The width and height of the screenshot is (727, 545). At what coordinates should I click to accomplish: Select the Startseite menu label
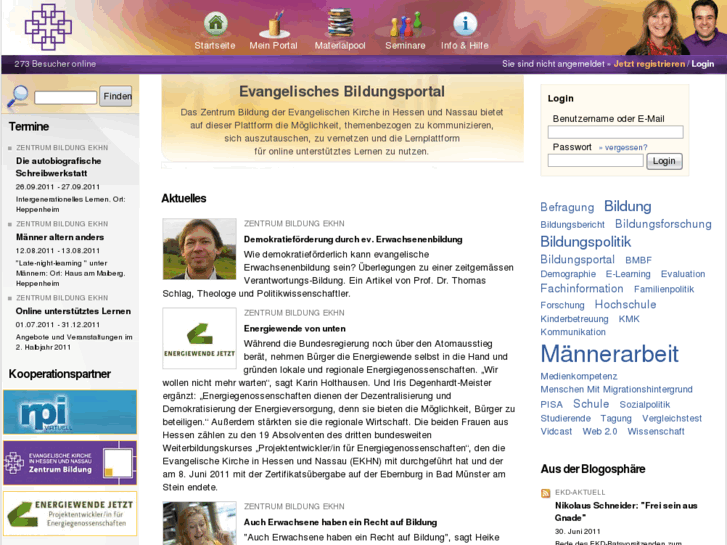pos(215,45)
